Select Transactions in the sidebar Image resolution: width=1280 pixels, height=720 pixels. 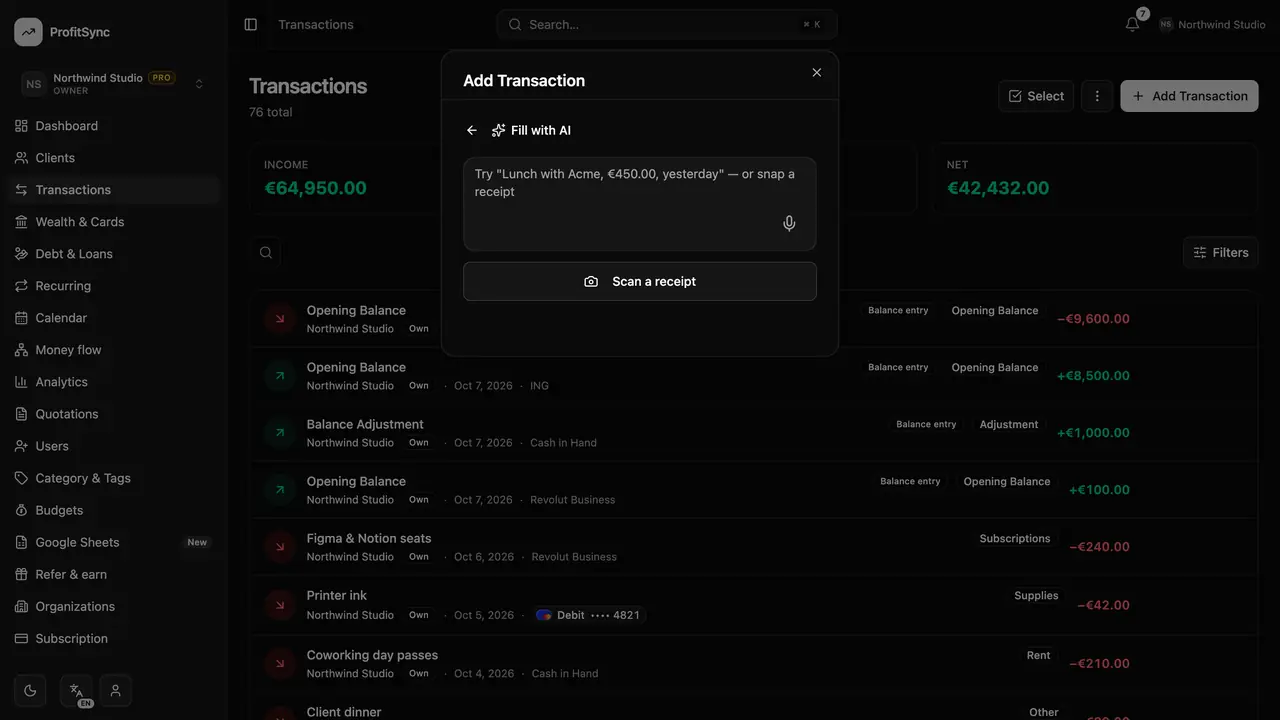(x=113, y=190)
